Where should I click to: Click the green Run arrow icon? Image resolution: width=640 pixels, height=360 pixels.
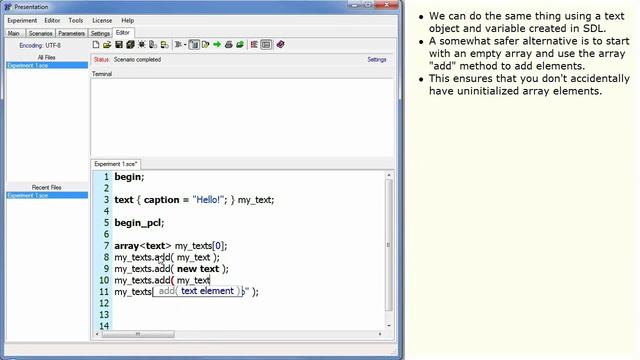(x=217, y=44)
